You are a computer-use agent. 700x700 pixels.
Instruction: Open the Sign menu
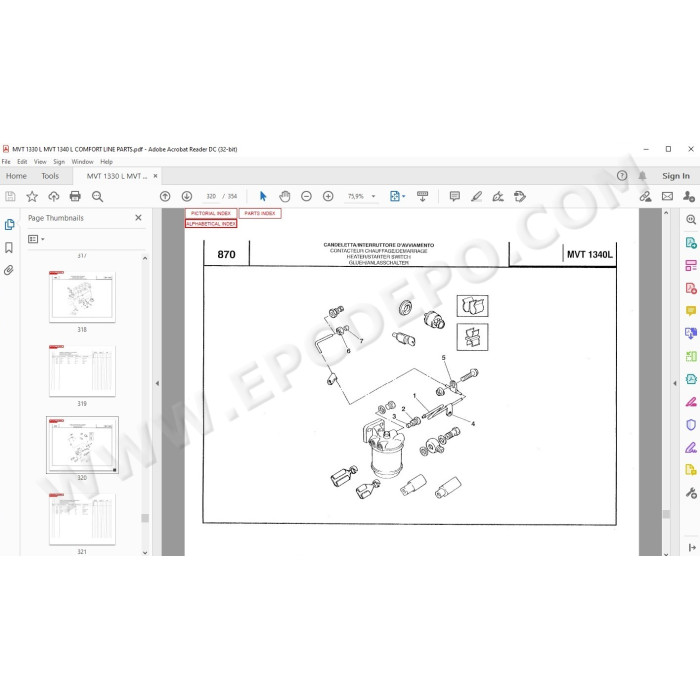coord(59,162)
